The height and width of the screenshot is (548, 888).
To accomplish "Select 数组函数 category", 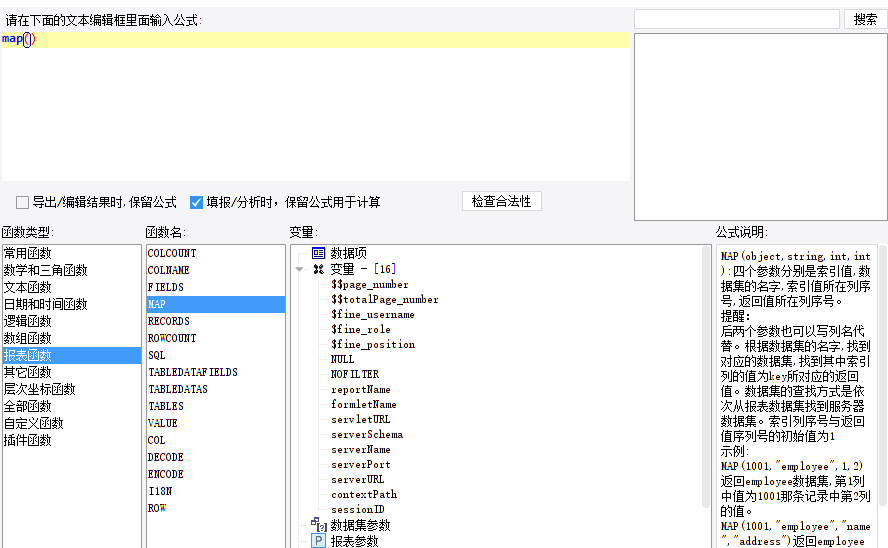I will point(71,338).
